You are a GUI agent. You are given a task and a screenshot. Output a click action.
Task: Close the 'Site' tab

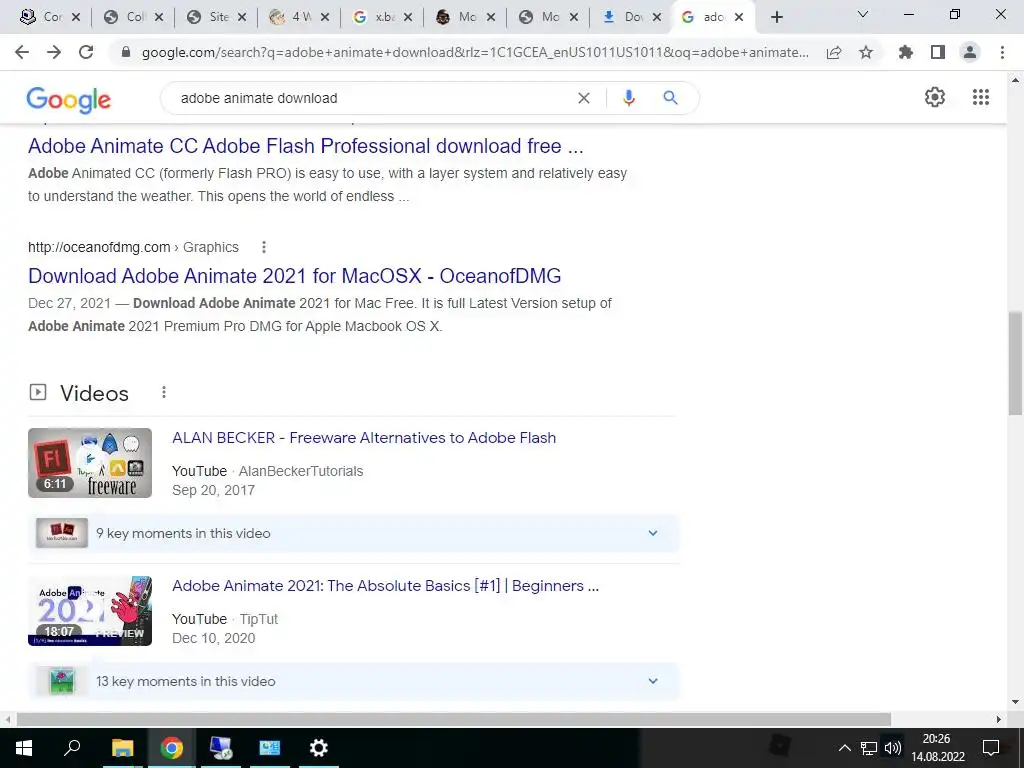(x=242, y=17)
